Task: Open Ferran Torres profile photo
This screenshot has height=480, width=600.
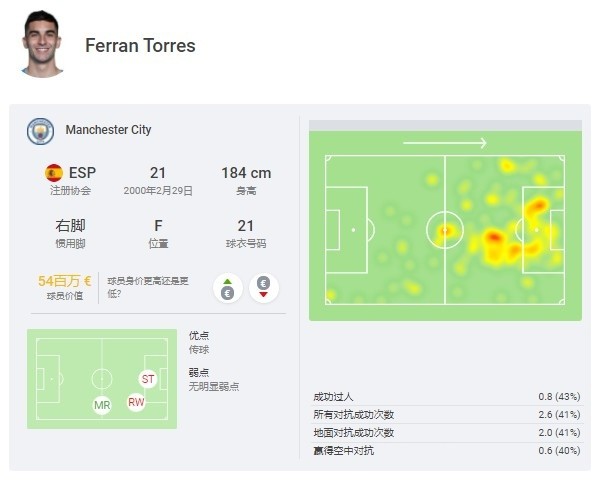Action: (42, 44)
